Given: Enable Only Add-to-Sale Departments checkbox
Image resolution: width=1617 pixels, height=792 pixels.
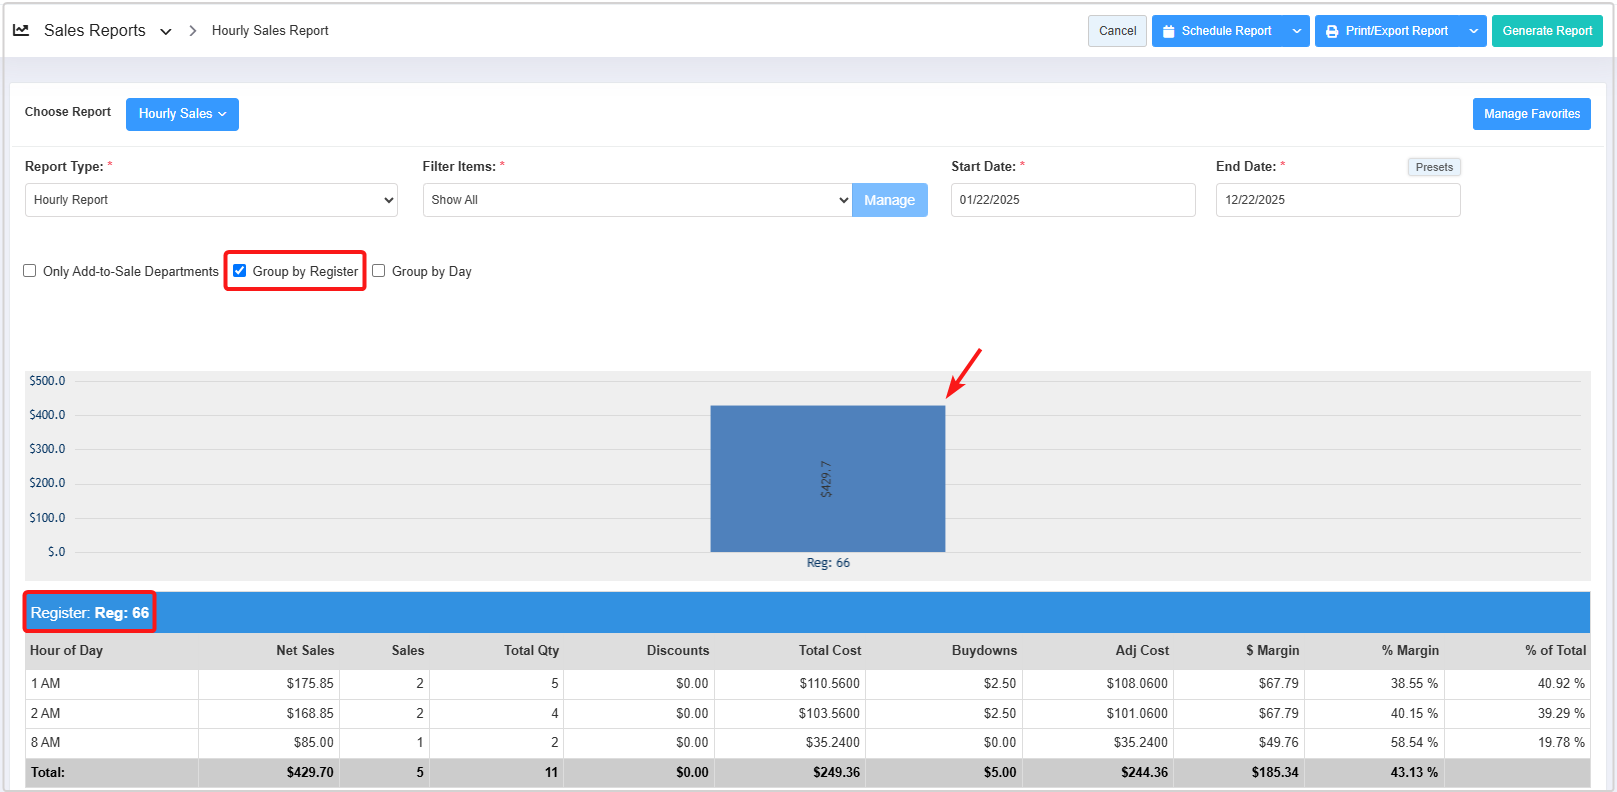Looking at the screenshot, I should click(x=30, y=271).
